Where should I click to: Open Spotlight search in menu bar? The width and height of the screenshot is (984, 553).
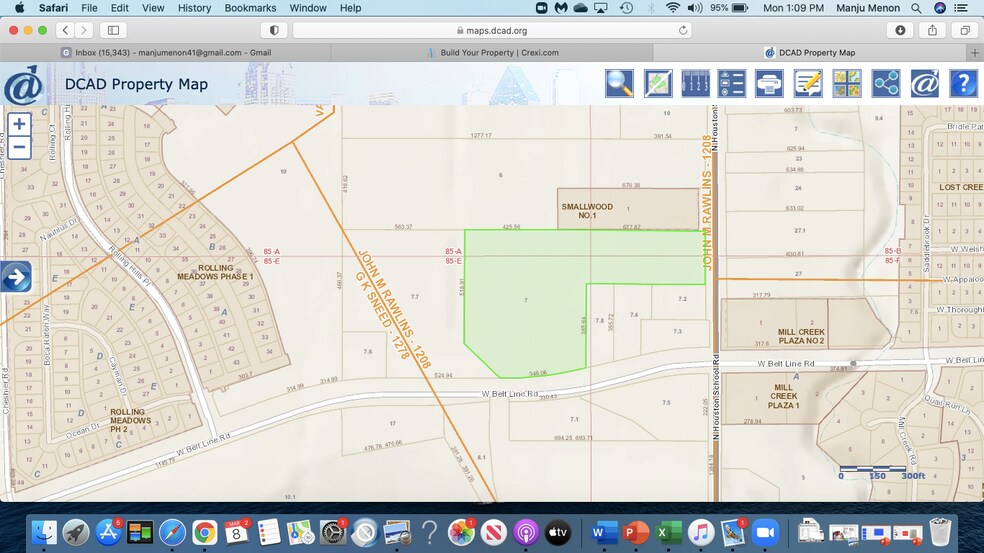(916, 8)
